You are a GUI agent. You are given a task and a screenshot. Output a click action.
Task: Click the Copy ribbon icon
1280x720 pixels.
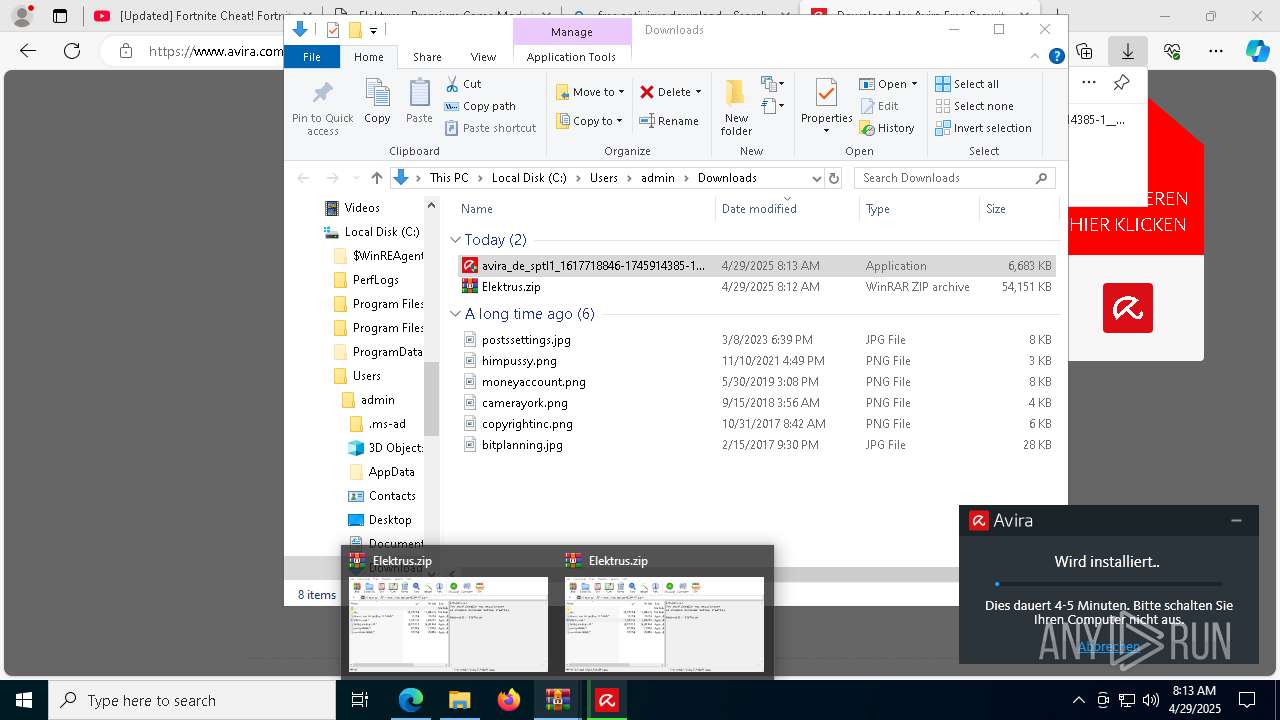coord(377,100)
